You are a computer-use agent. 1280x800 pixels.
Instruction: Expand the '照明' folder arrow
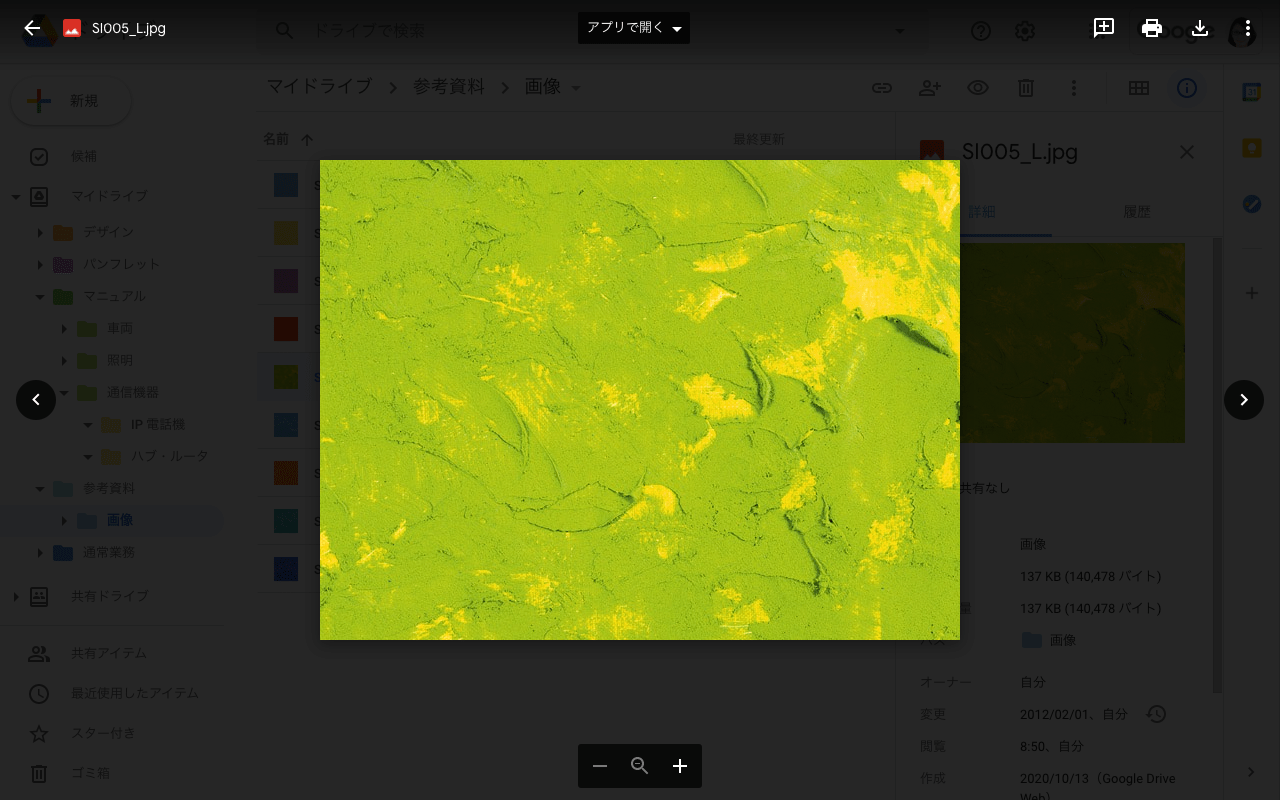point(64,360)
